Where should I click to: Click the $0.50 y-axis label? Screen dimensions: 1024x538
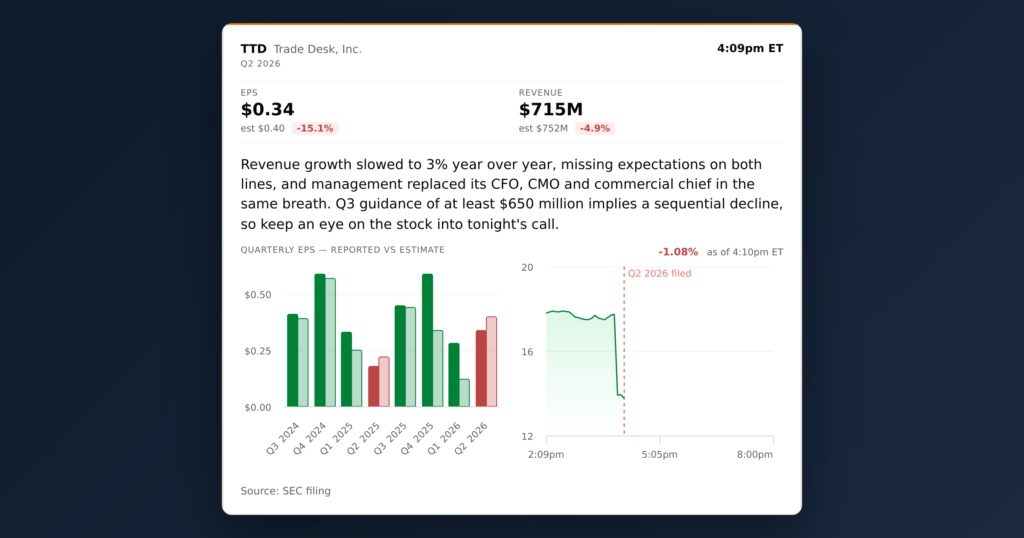(258, 295)
